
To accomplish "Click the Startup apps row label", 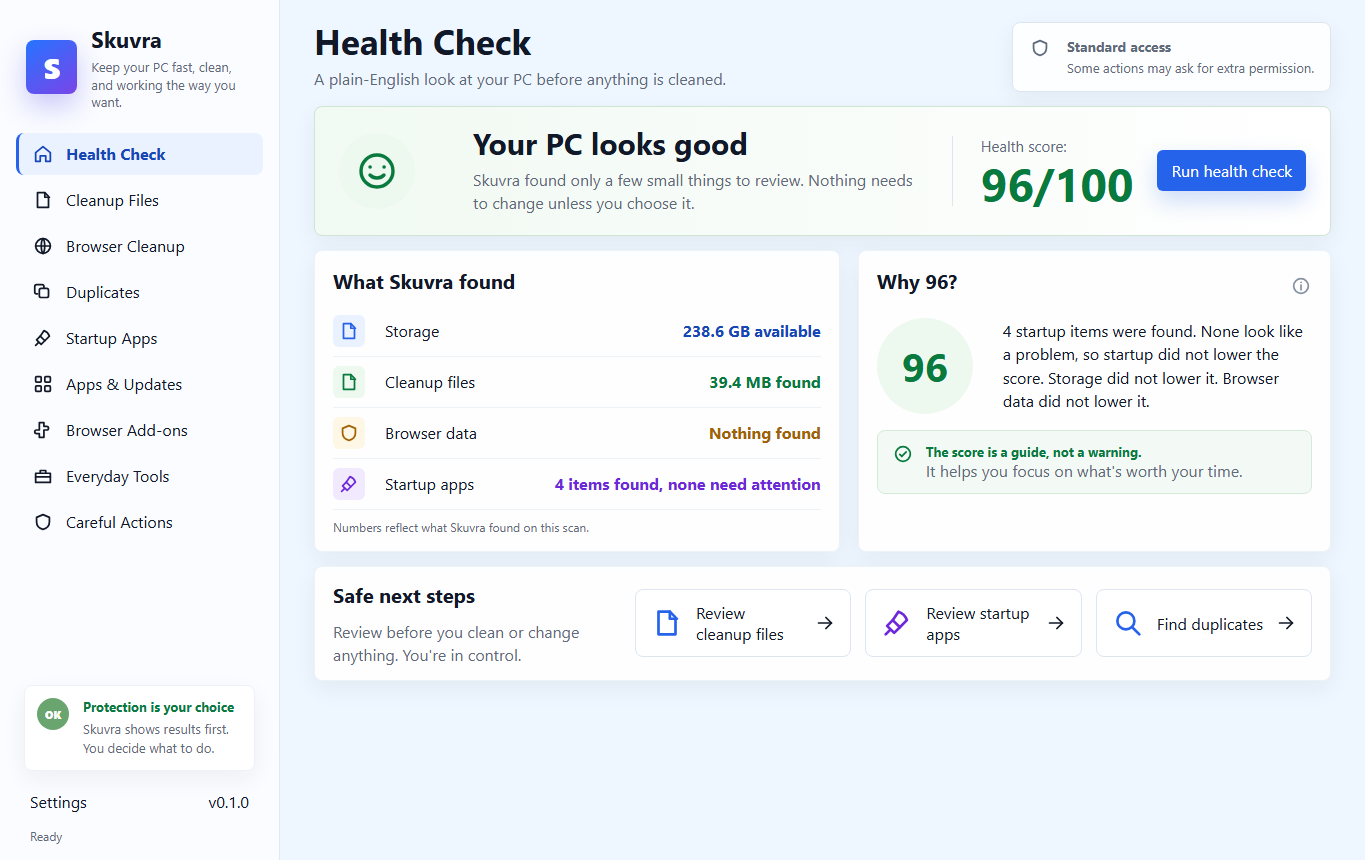I will coord(429,484).
